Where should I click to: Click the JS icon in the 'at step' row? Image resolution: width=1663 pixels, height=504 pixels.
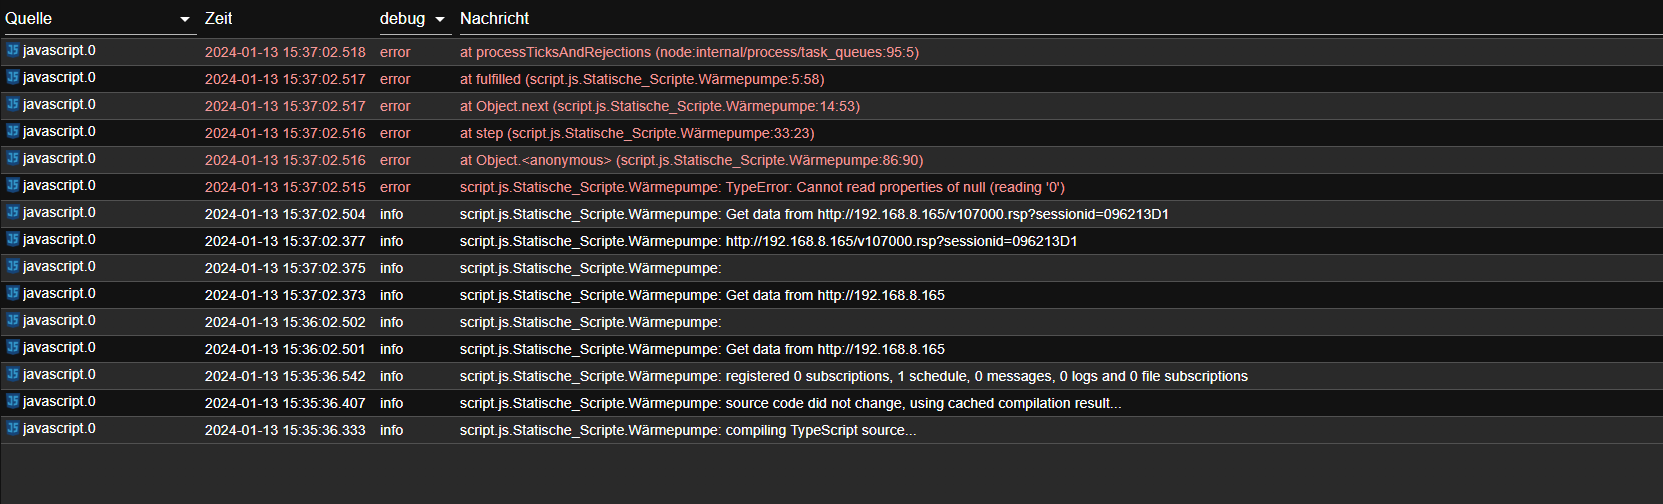[x=13, y=131]
